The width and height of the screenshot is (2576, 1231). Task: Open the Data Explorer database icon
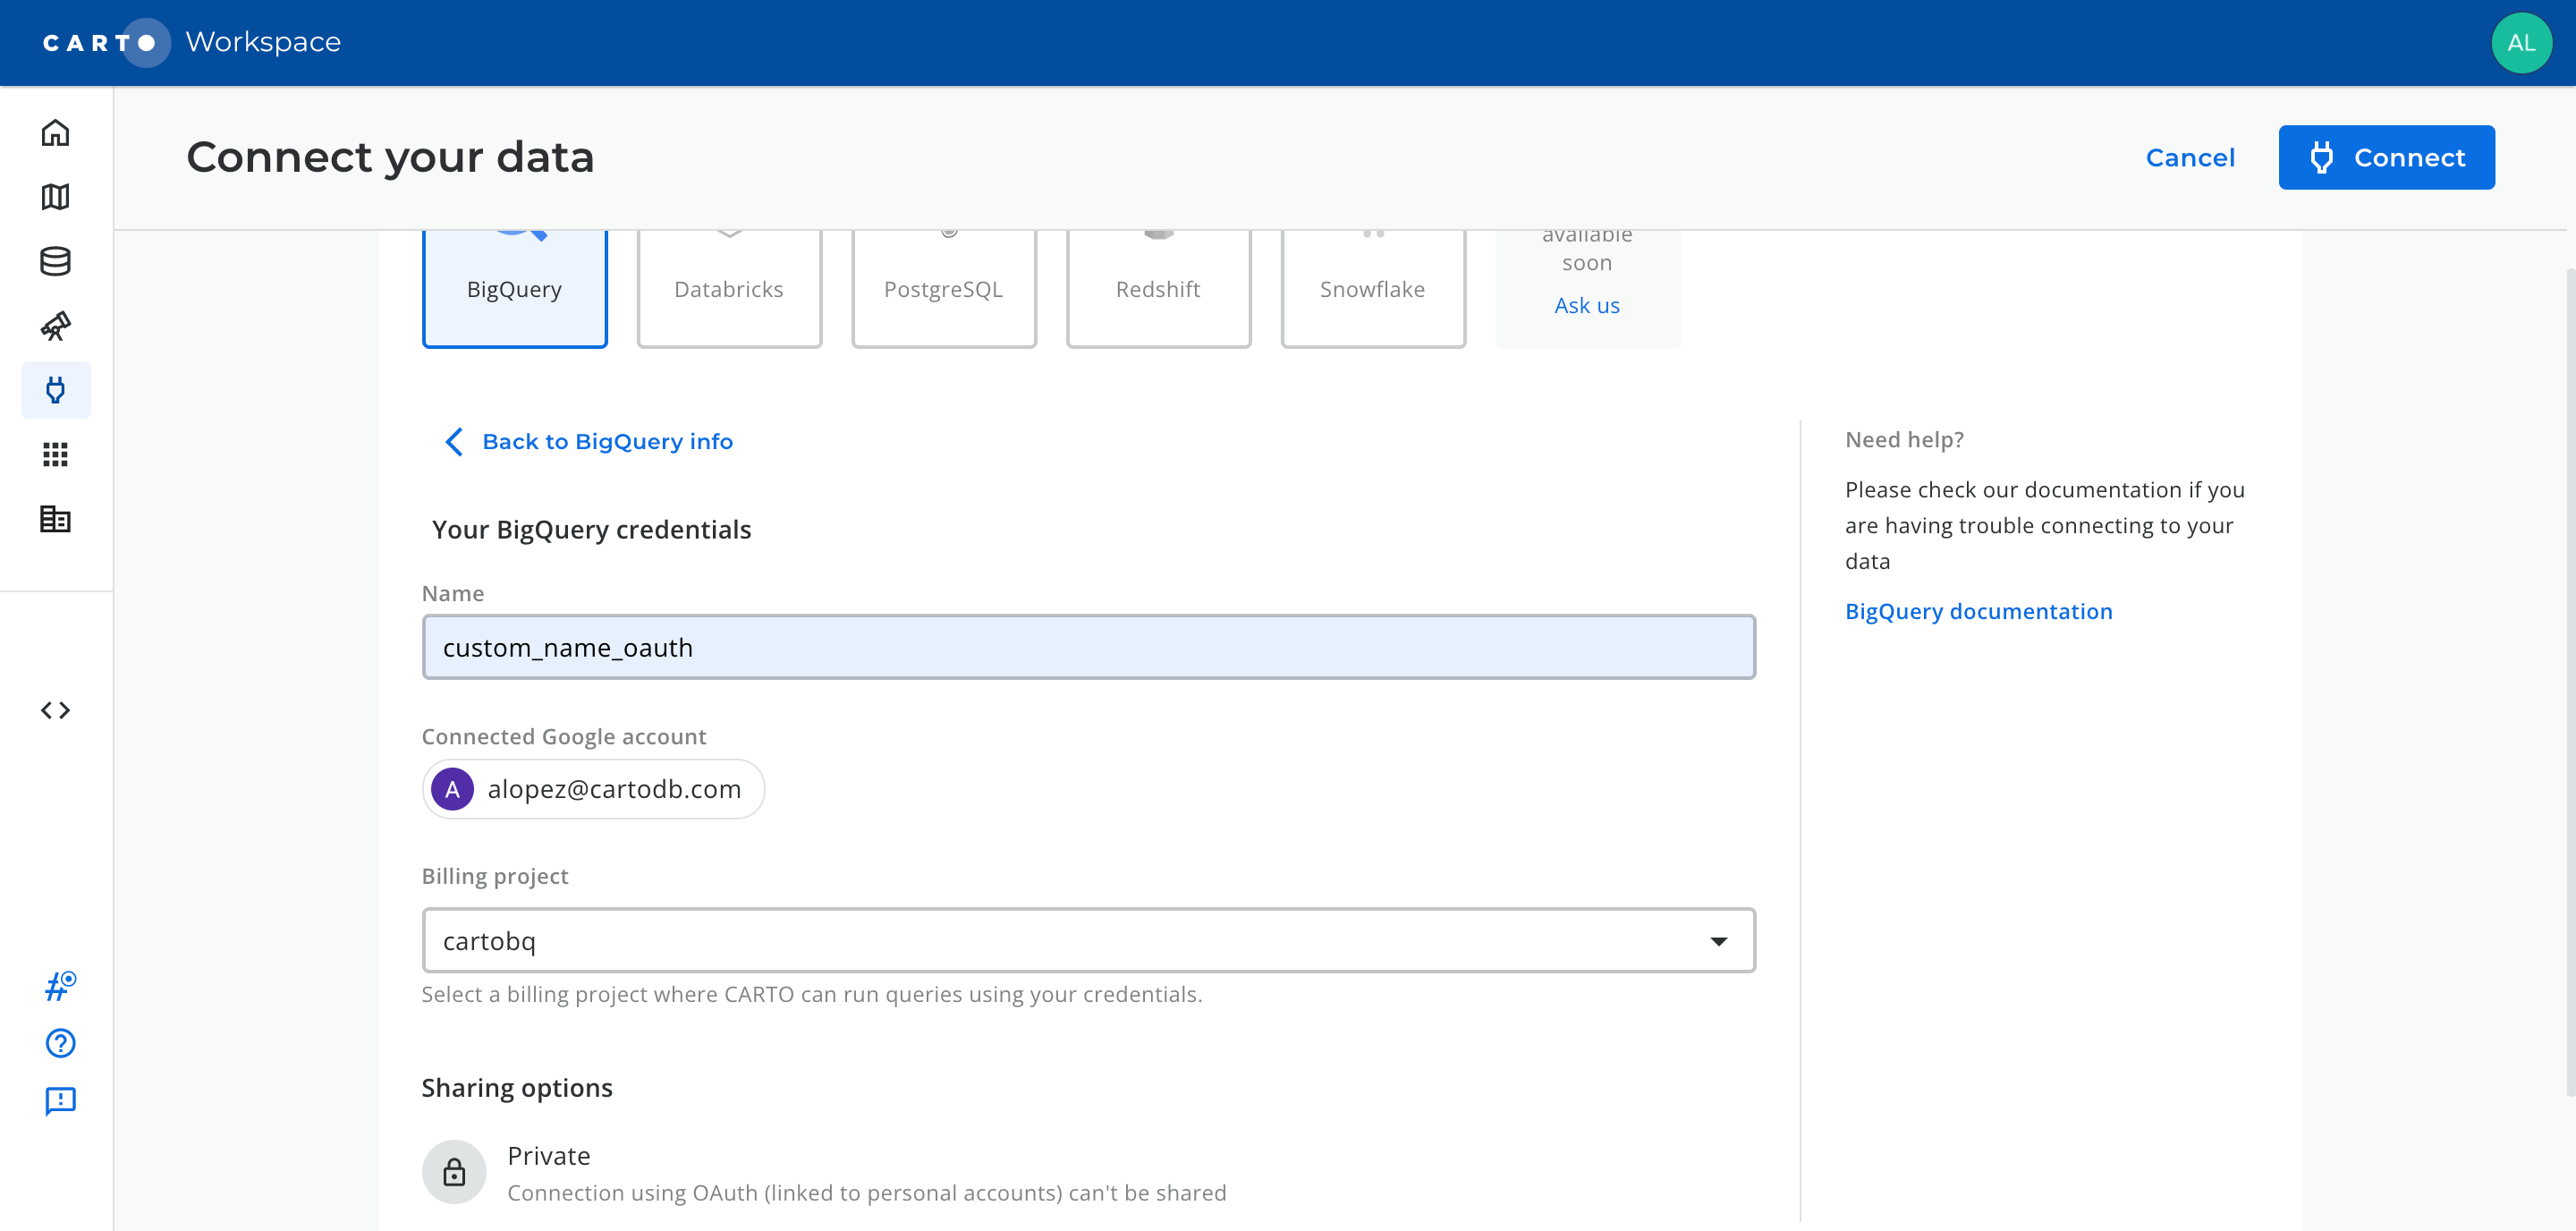[x=55, y=261]
